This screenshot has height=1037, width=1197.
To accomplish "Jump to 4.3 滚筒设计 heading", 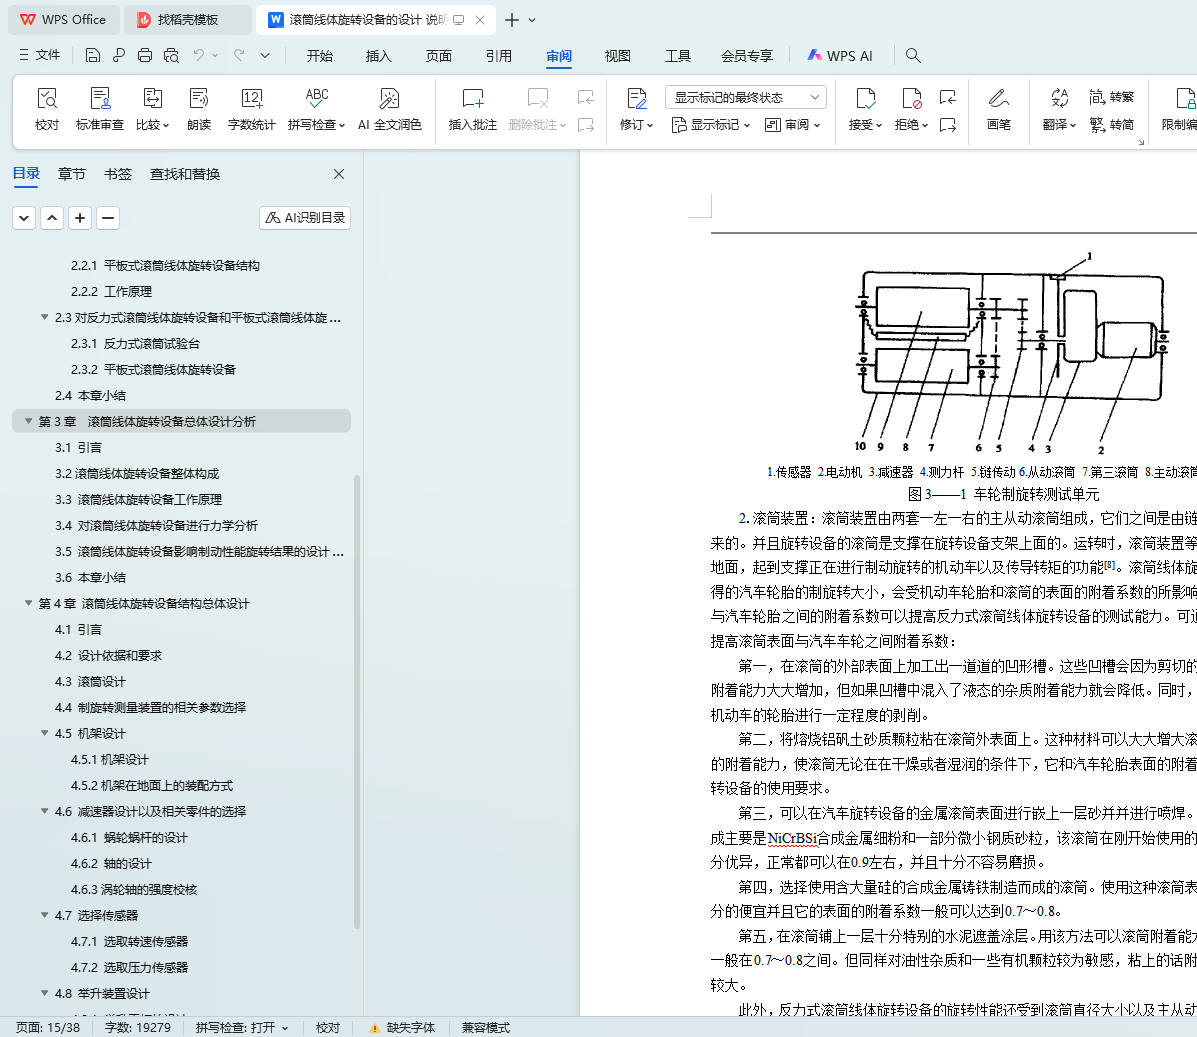I will (x=90, y=681).
